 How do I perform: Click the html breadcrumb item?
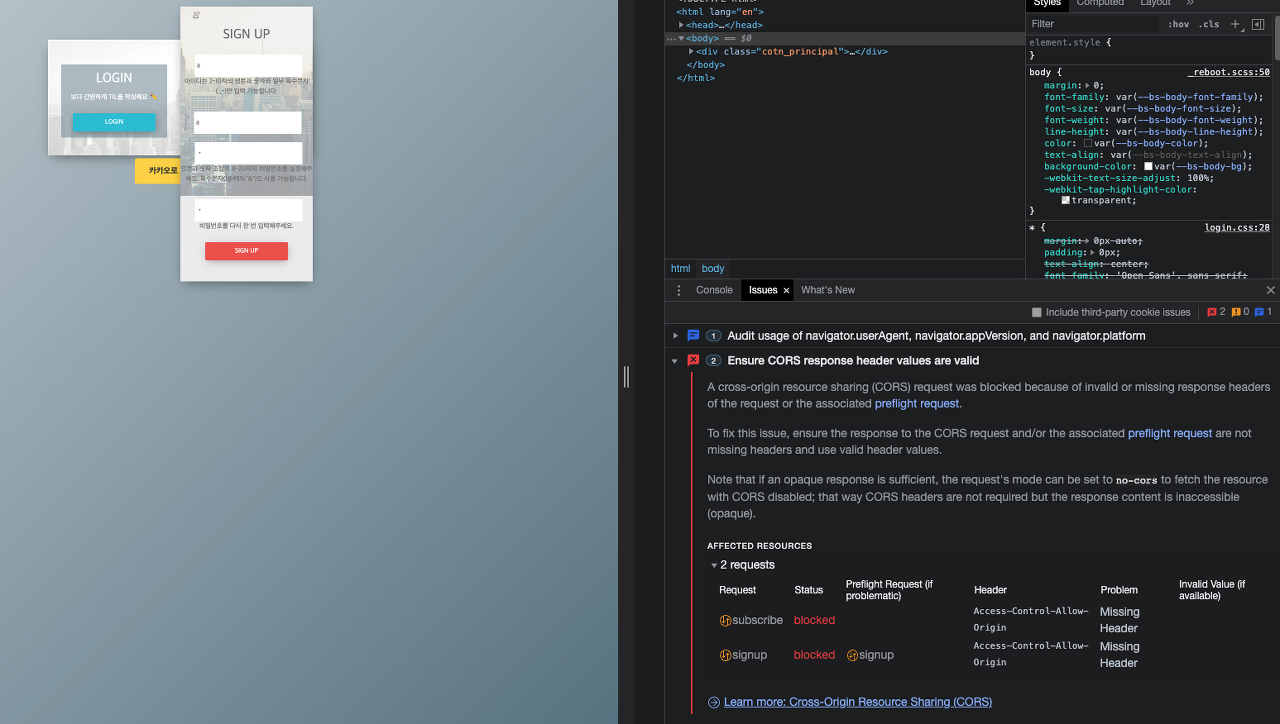680,269
